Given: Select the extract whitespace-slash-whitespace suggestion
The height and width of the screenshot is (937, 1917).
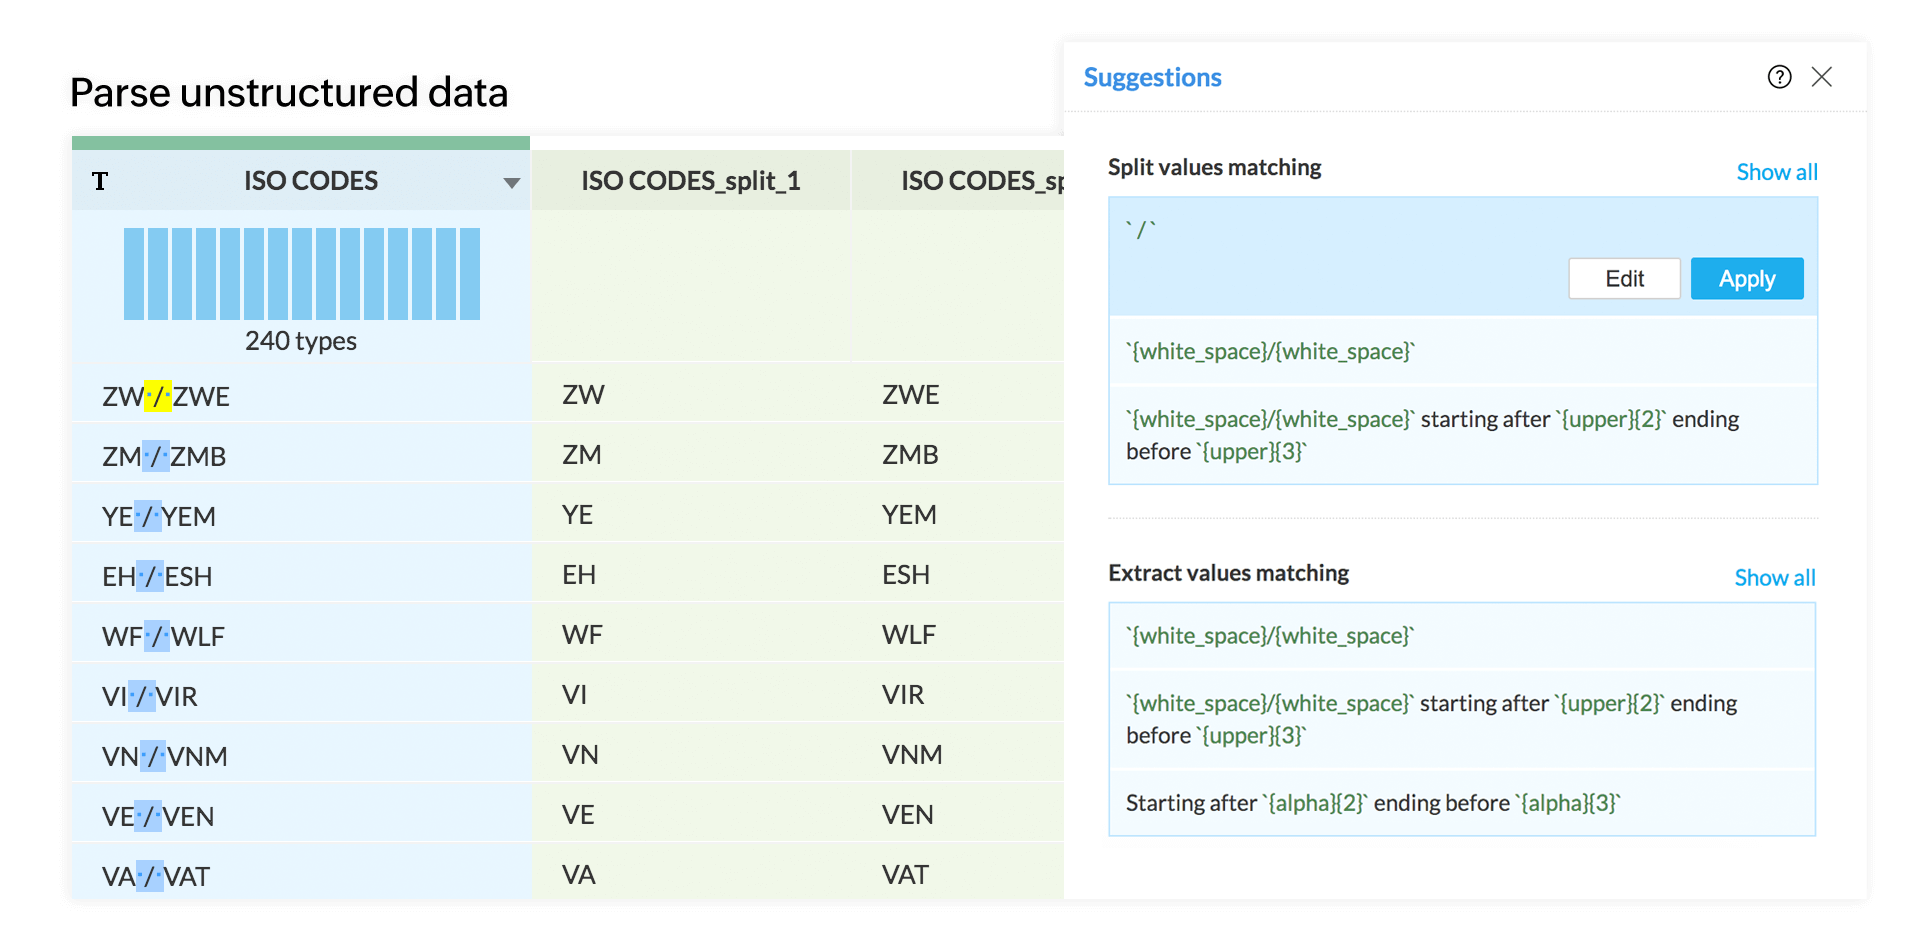Looking at the screenshot, I should [x=1270, y=636].
